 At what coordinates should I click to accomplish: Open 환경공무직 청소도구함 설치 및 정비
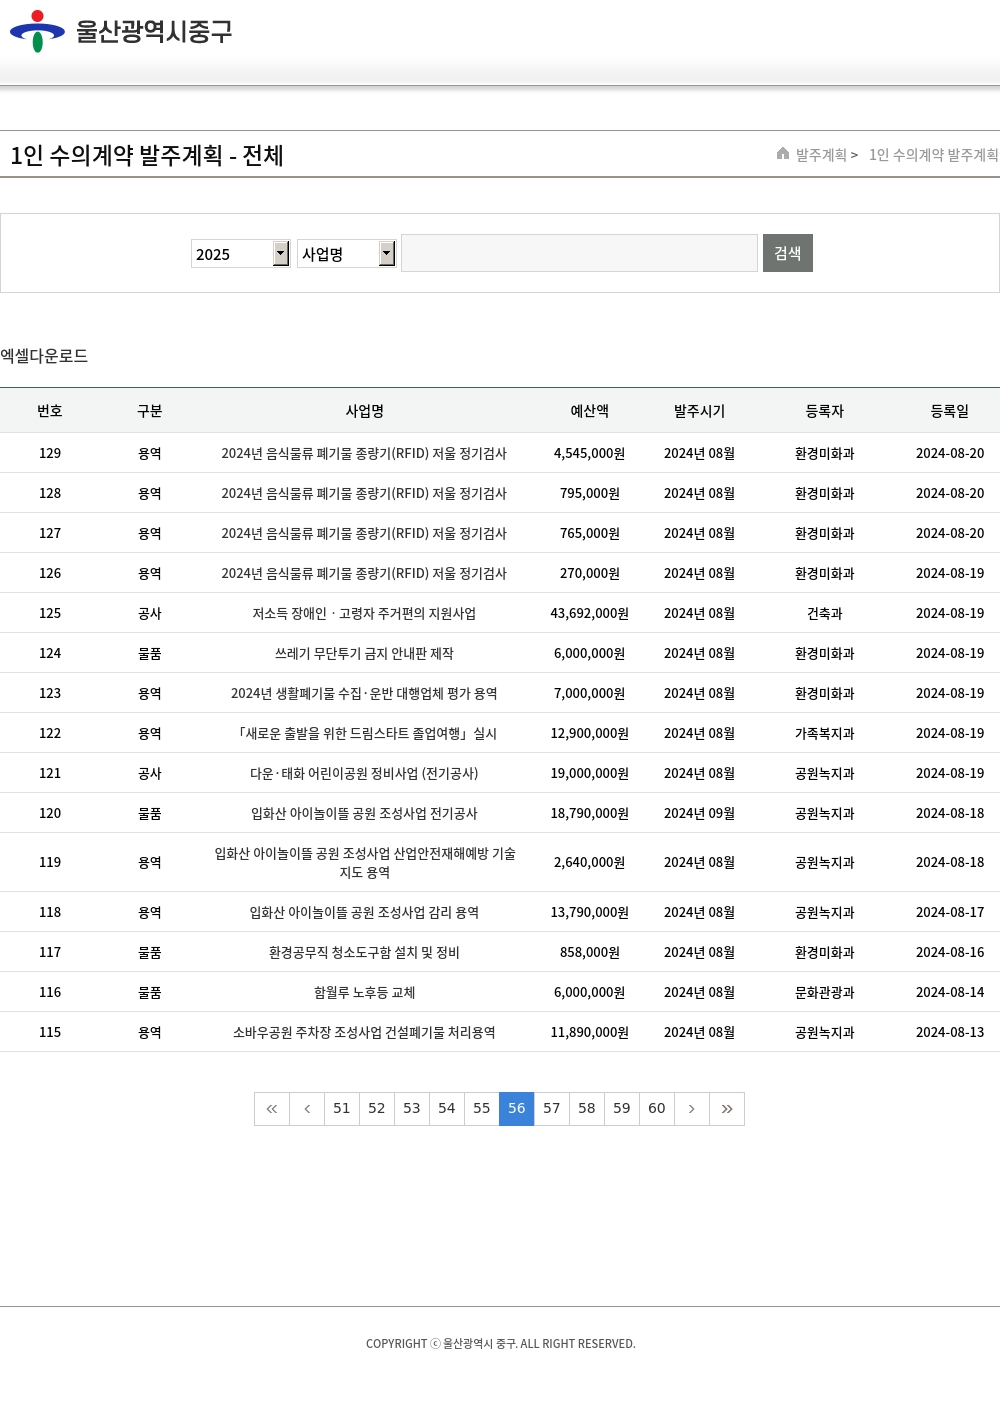(x=364, y=953)
